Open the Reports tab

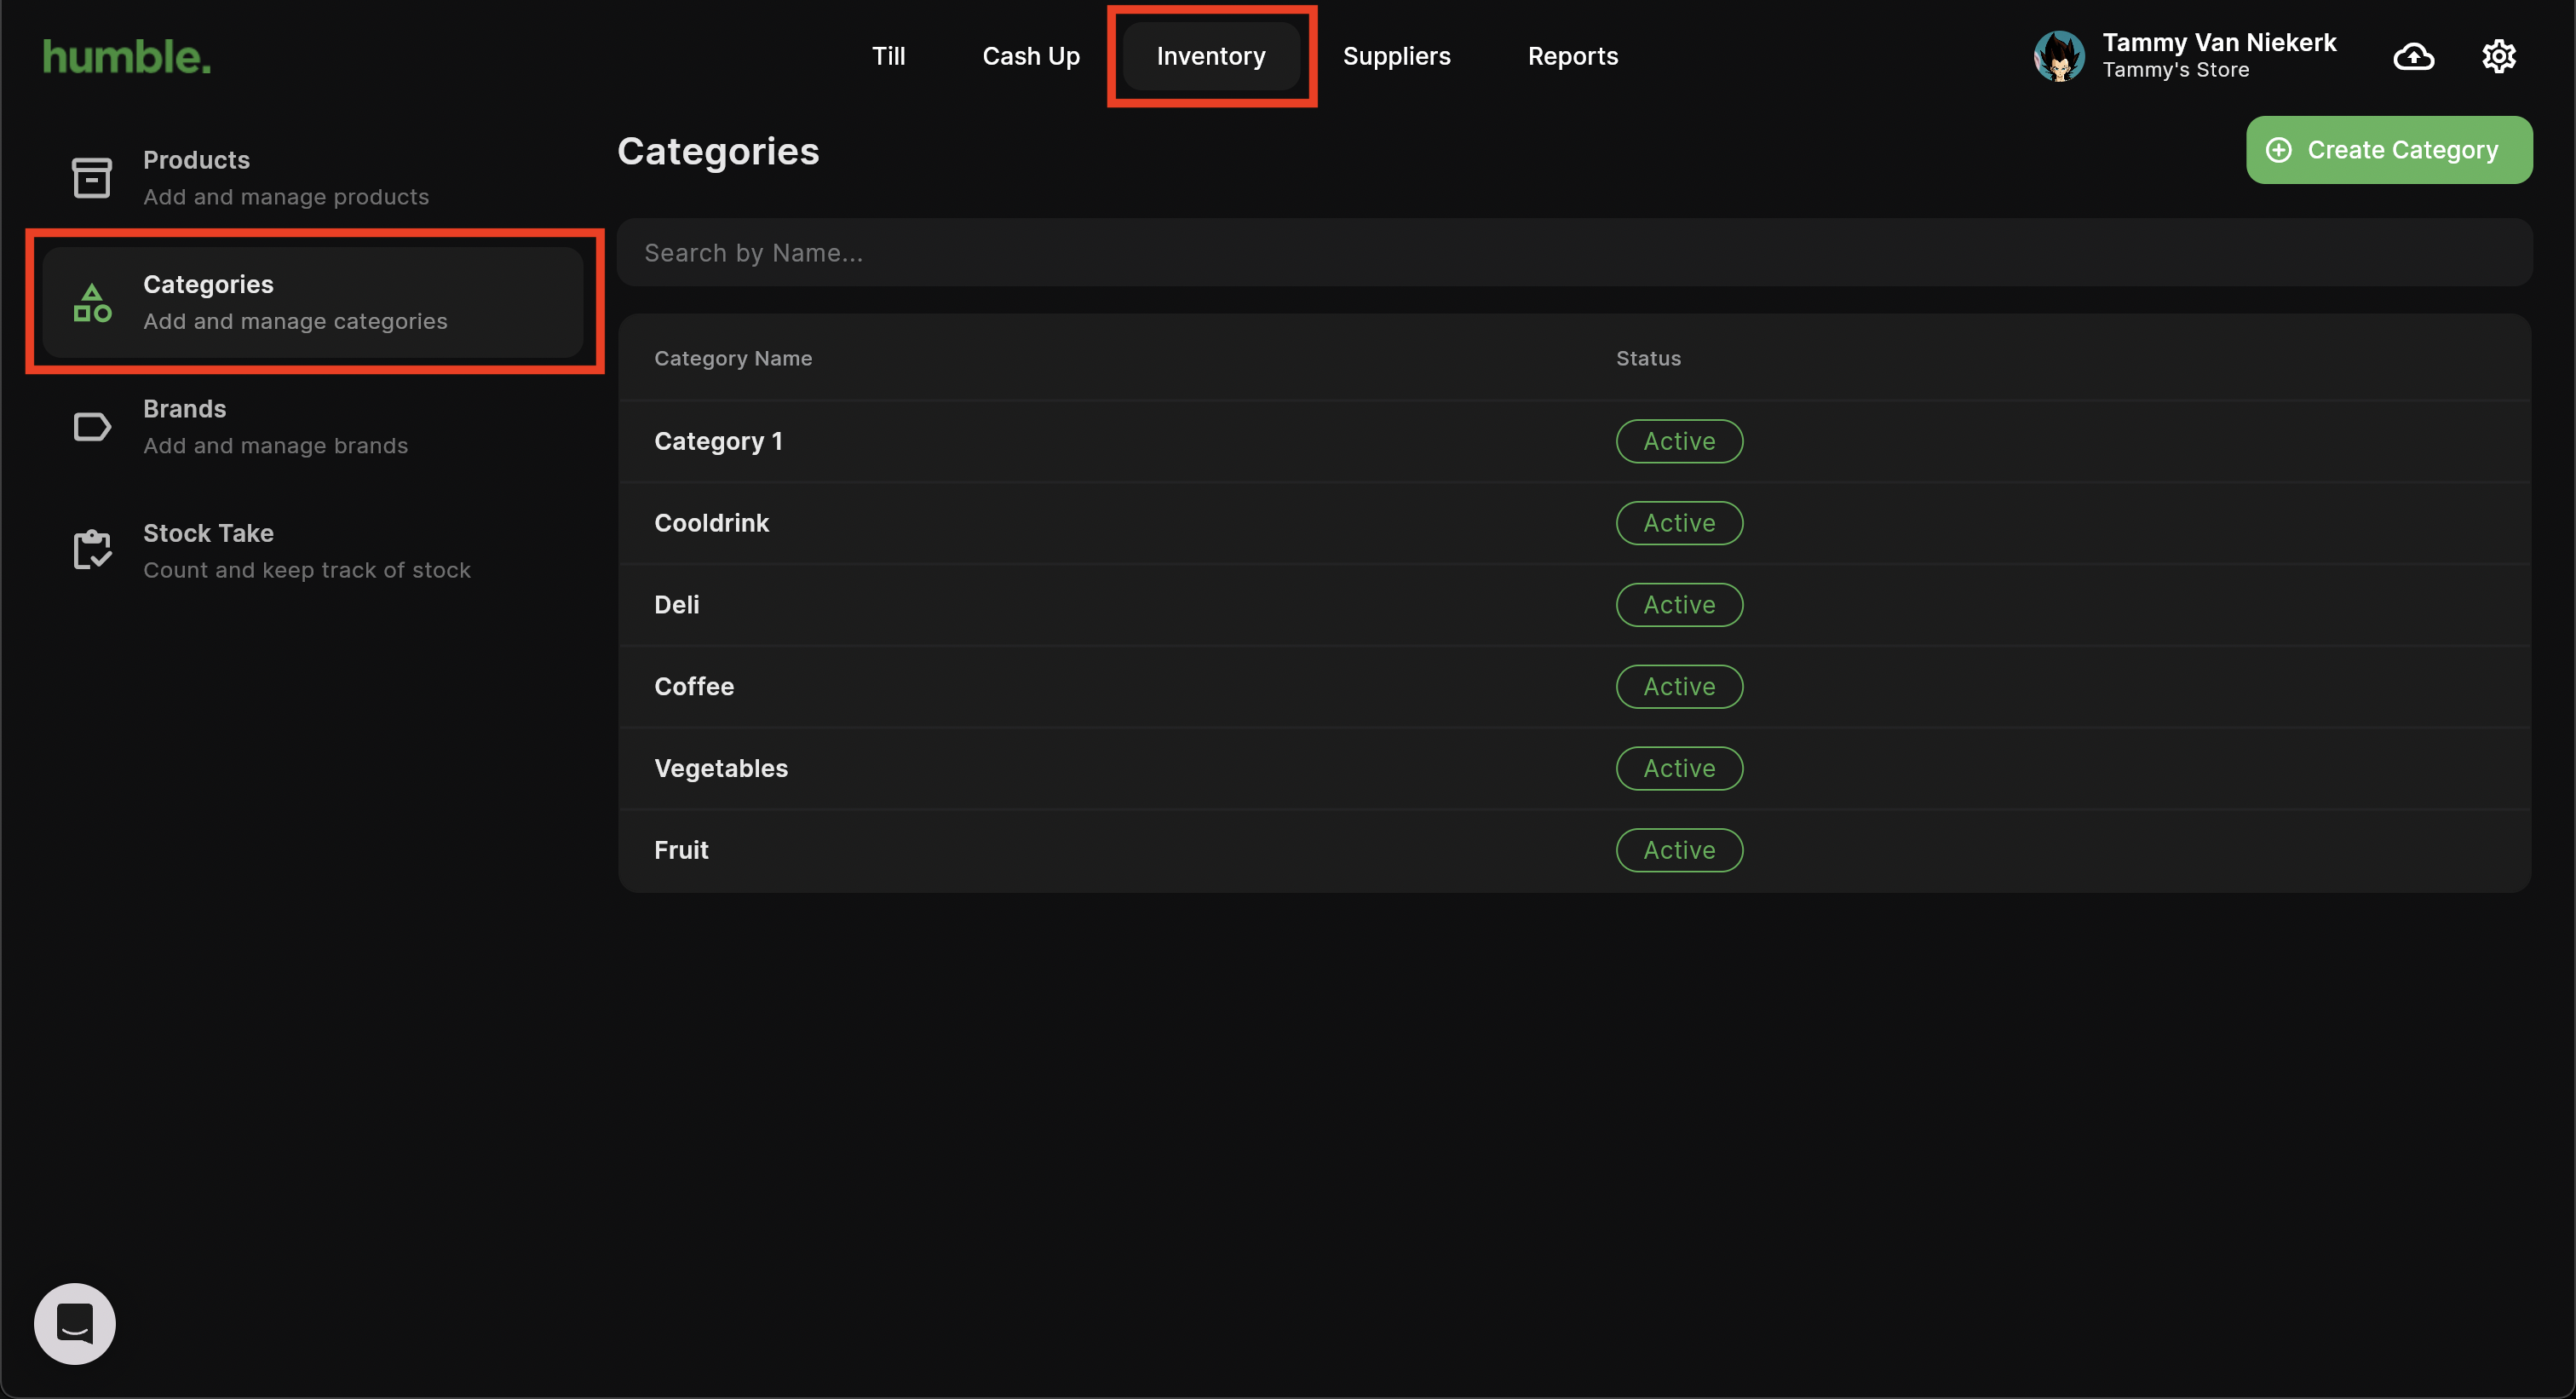1572,56
